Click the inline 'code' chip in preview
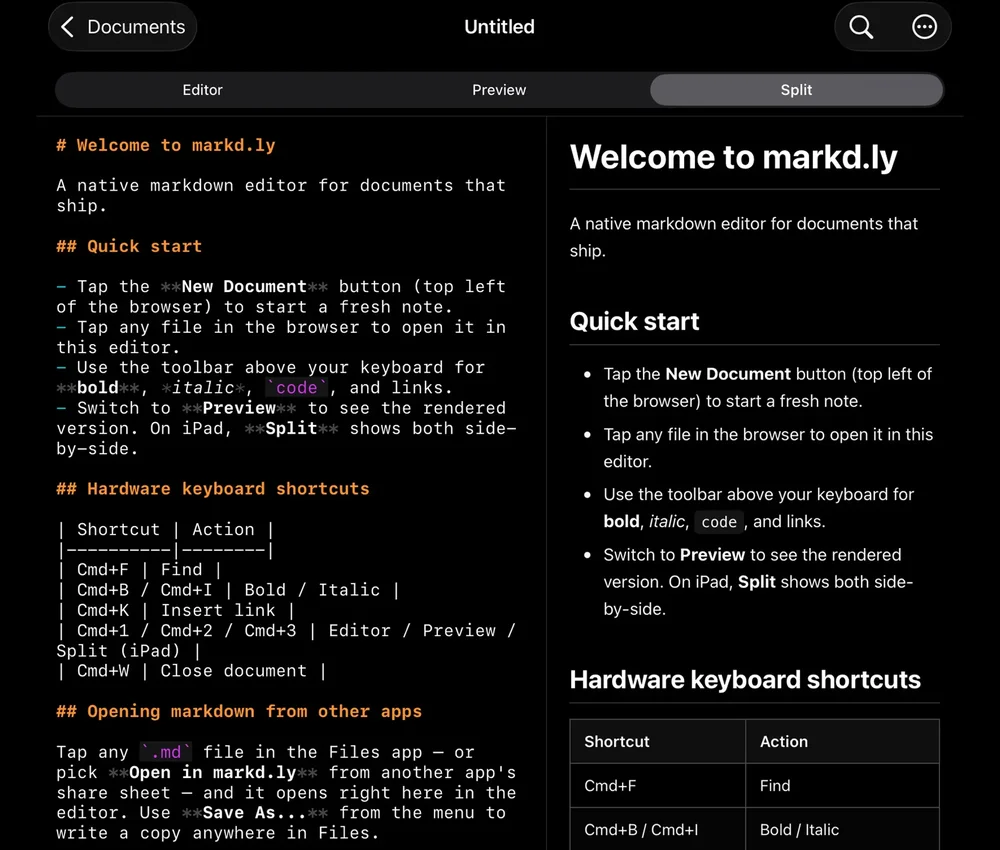This screenshot has height=850, width=1000. click(719, 522)
